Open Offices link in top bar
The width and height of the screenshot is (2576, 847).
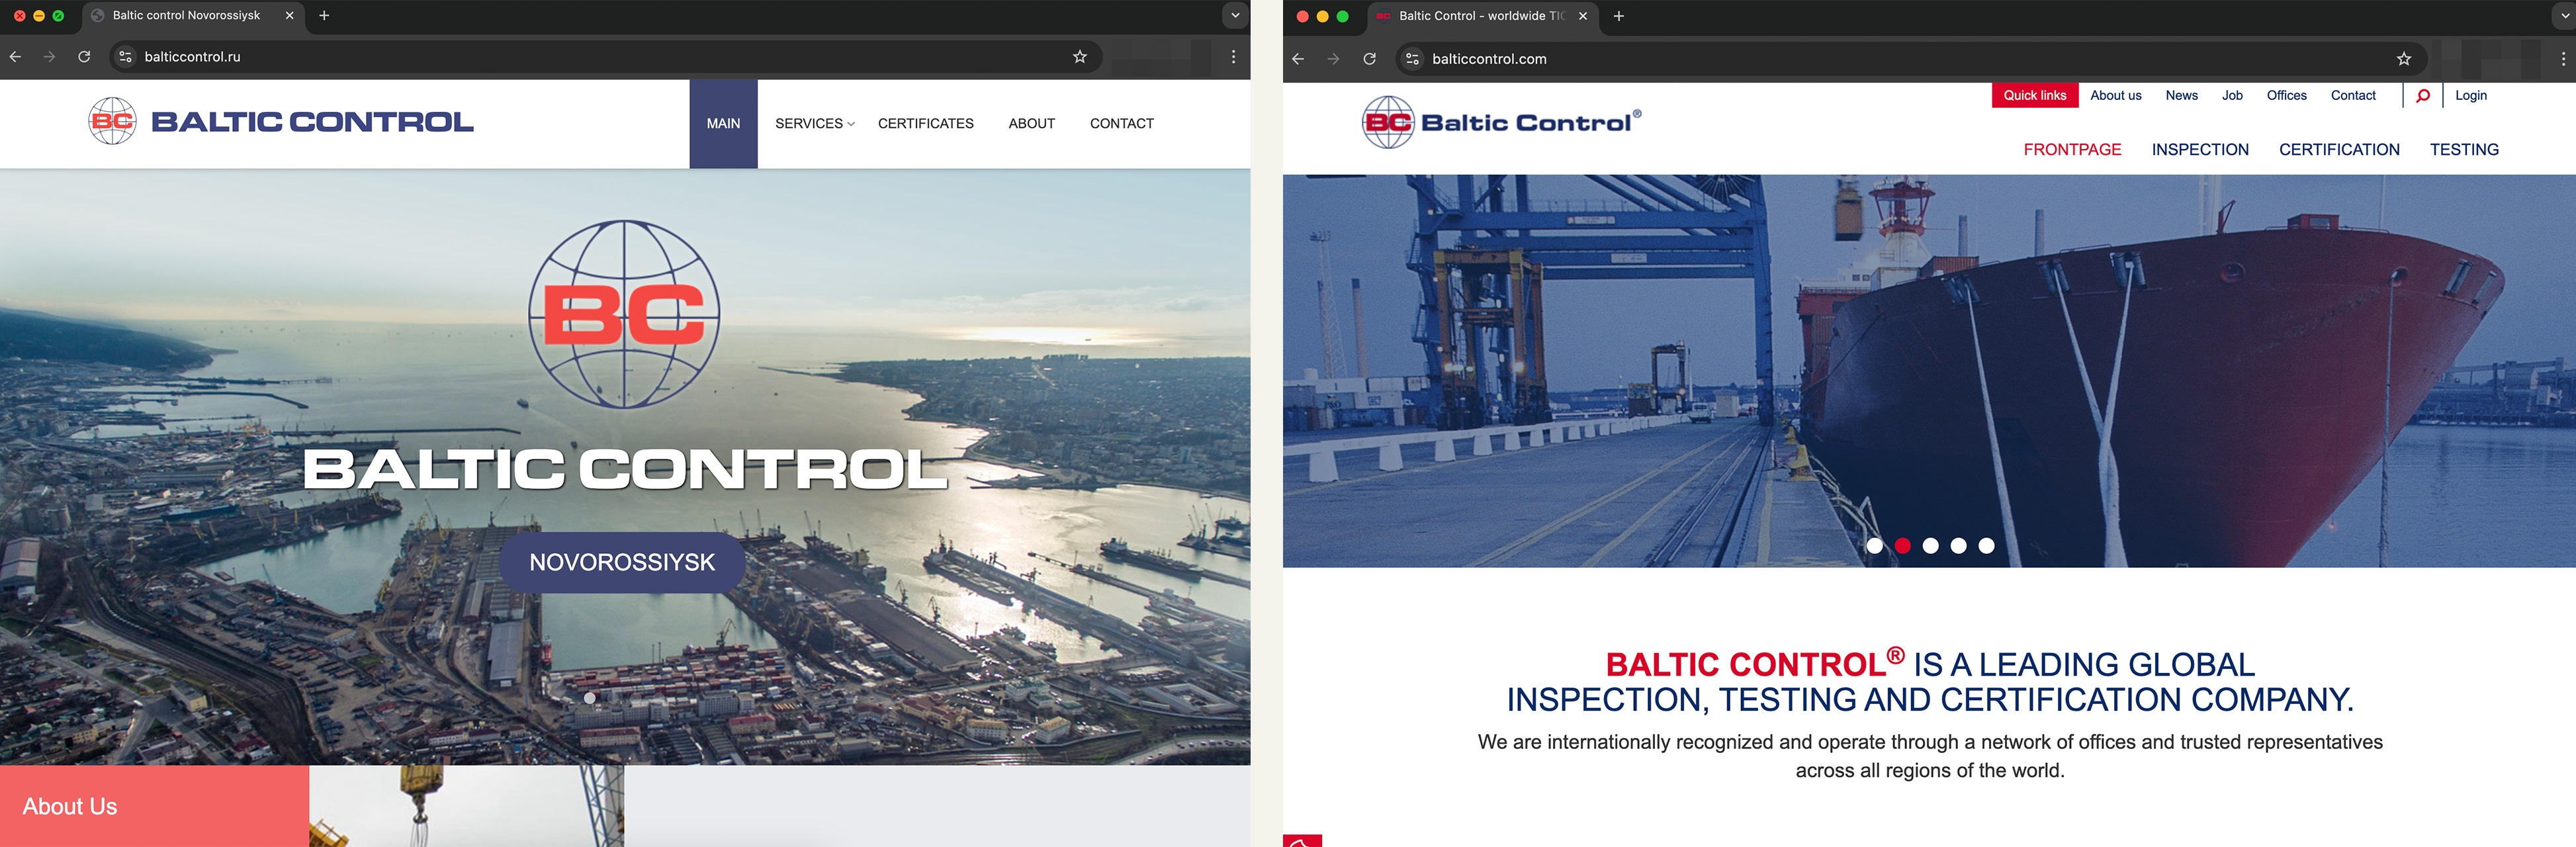point(2286,95)
